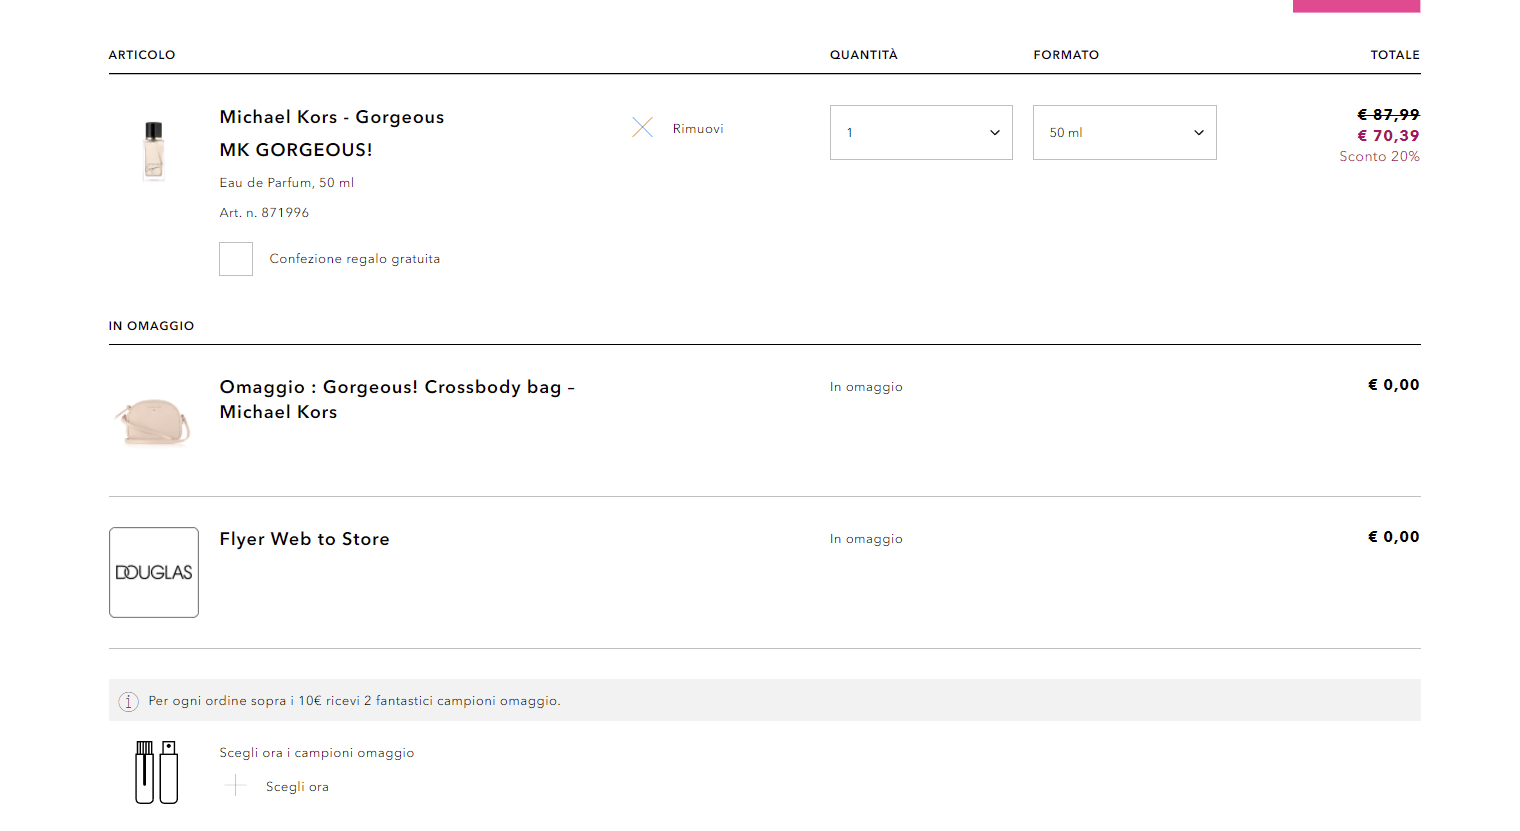Open the Michael Kors - Gorgeous product title

[x=332, y=117]
